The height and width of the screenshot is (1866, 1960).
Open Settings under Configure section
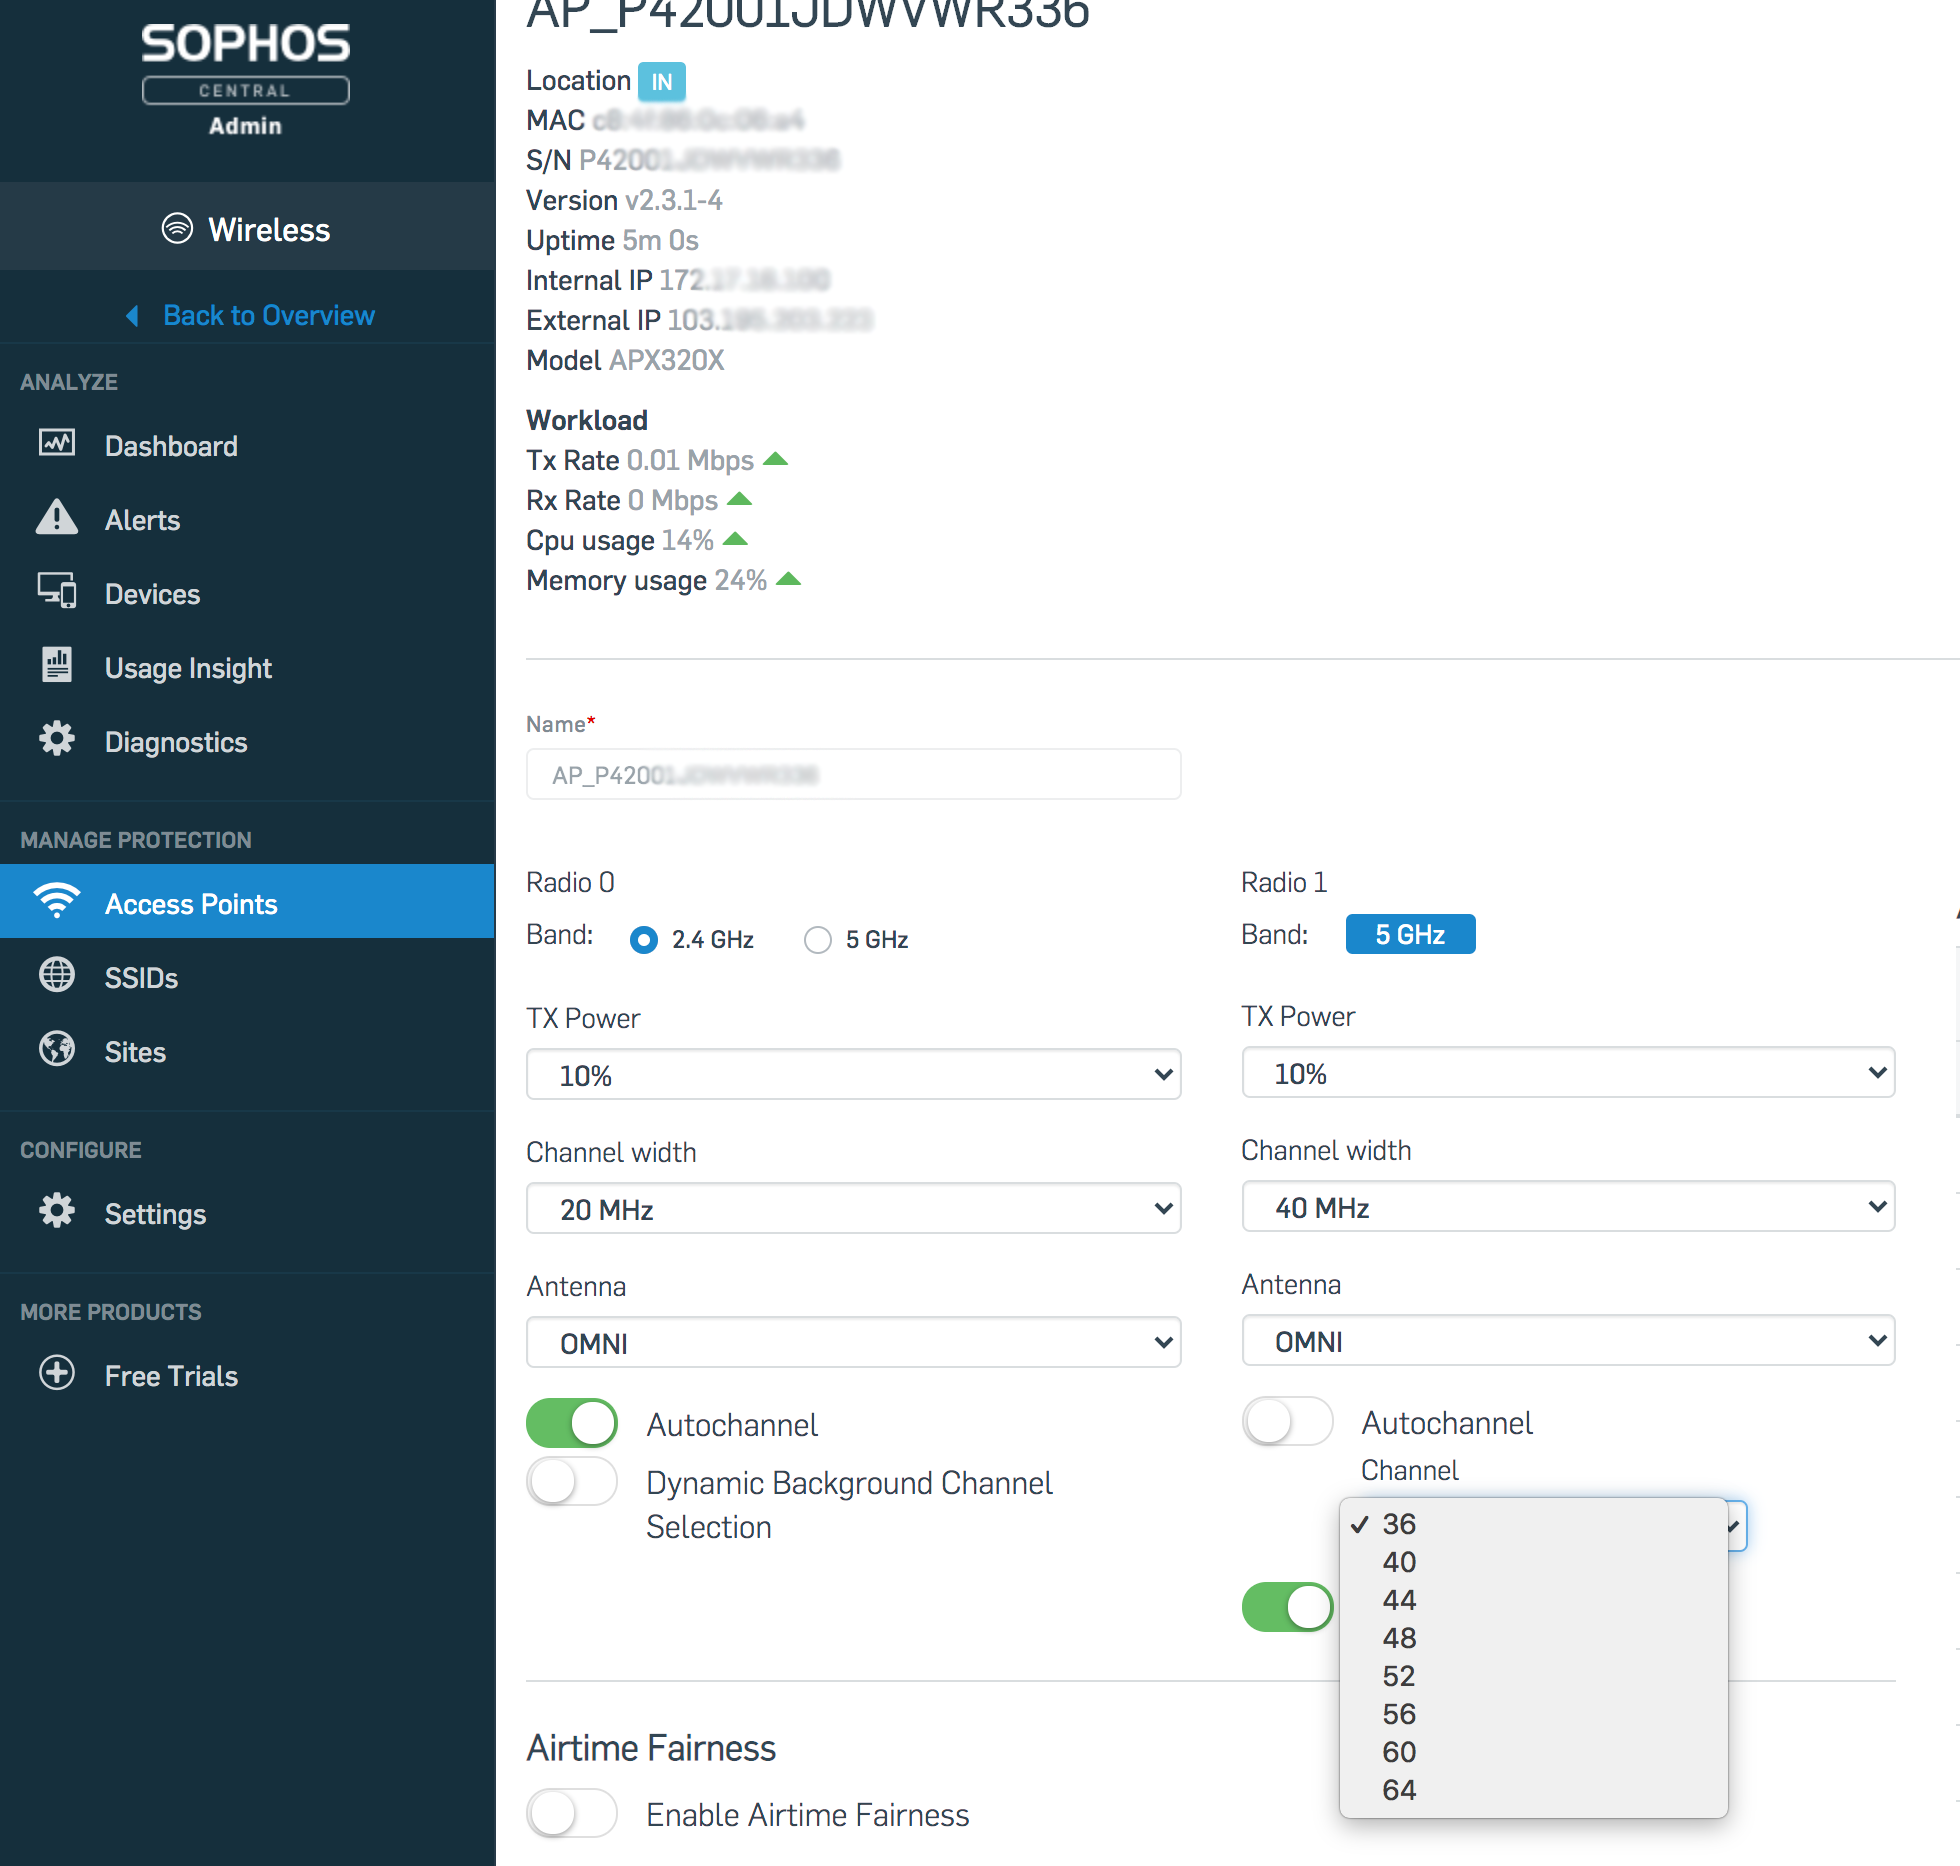(x=155, y=1214)
